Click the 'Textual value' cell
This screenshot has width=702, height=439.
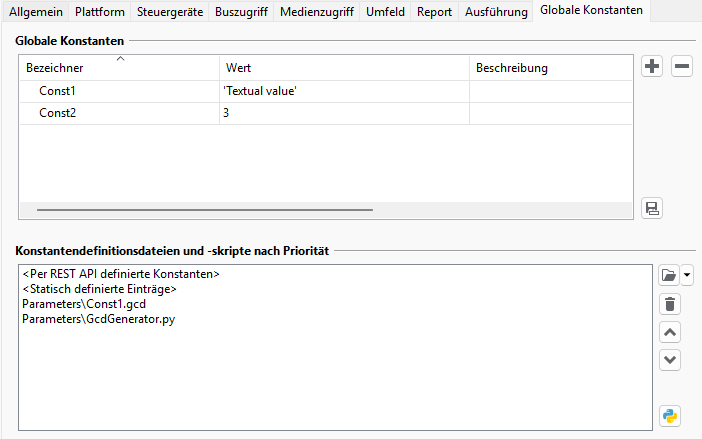[344, 91]
